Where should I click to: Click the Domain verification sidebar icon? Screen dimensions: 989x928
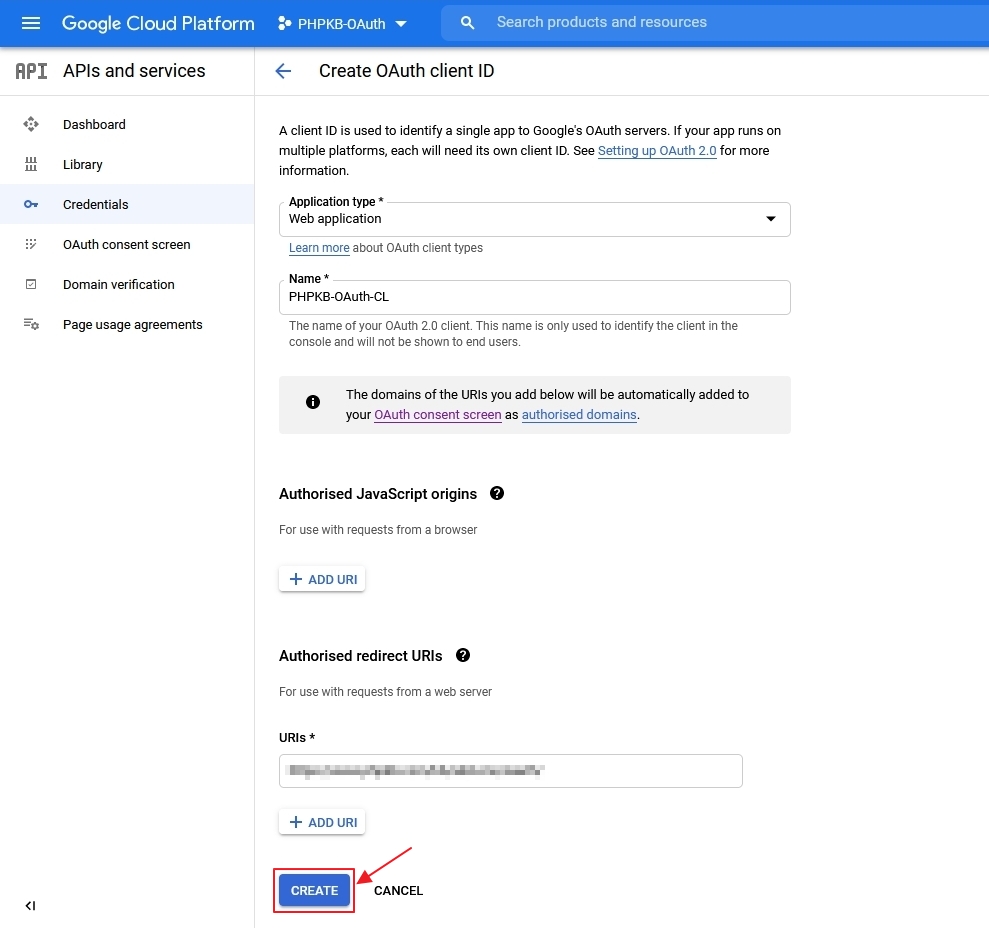31,284
